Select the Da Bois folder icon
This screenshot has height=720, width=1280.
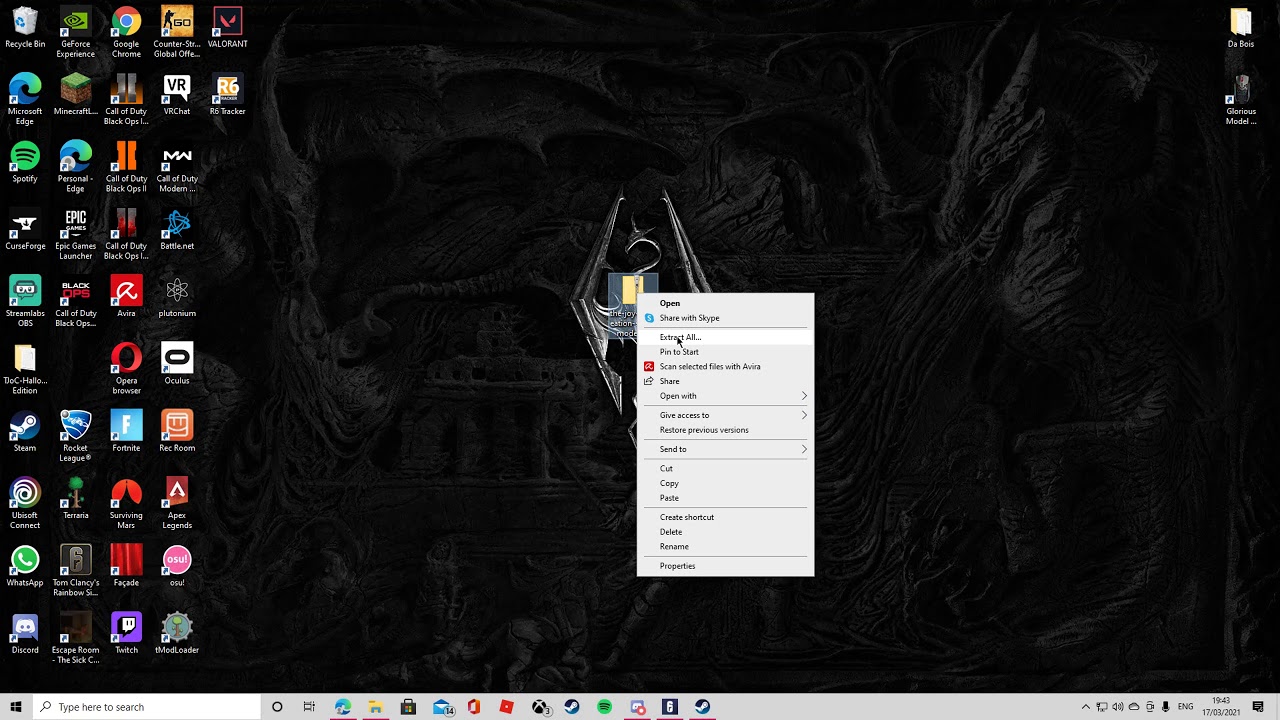(1241, 28)
